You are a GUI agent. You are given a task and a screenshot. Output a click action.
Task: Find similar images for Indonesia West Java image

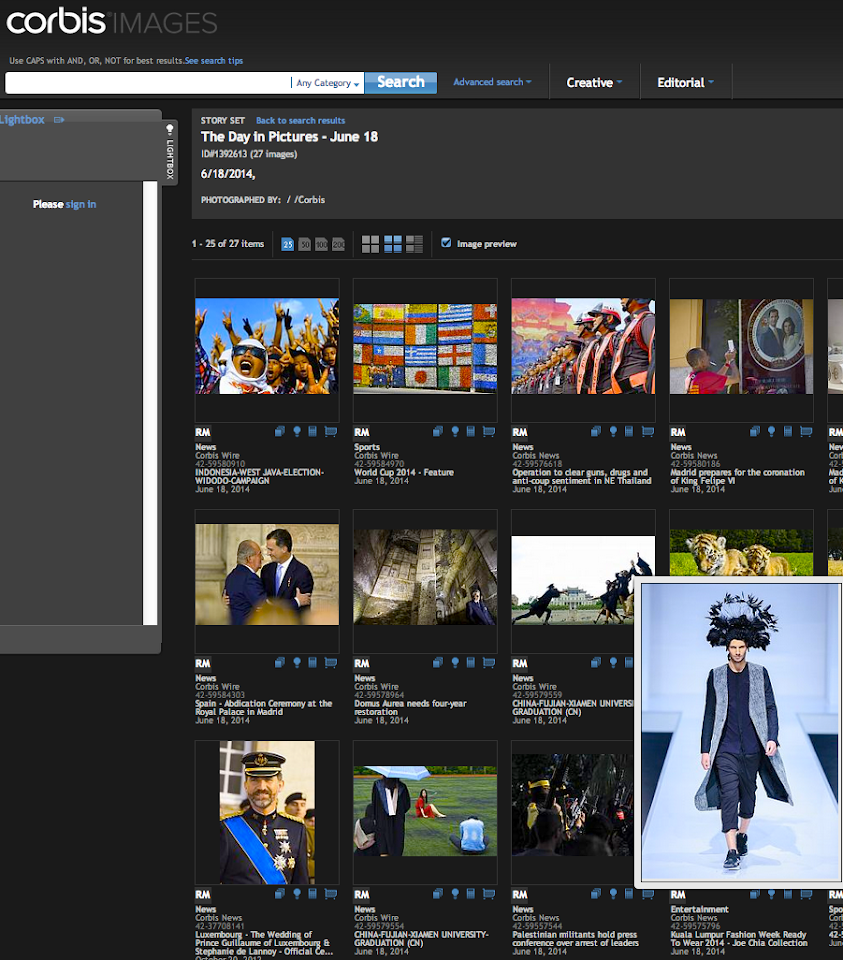coord(280,432)
